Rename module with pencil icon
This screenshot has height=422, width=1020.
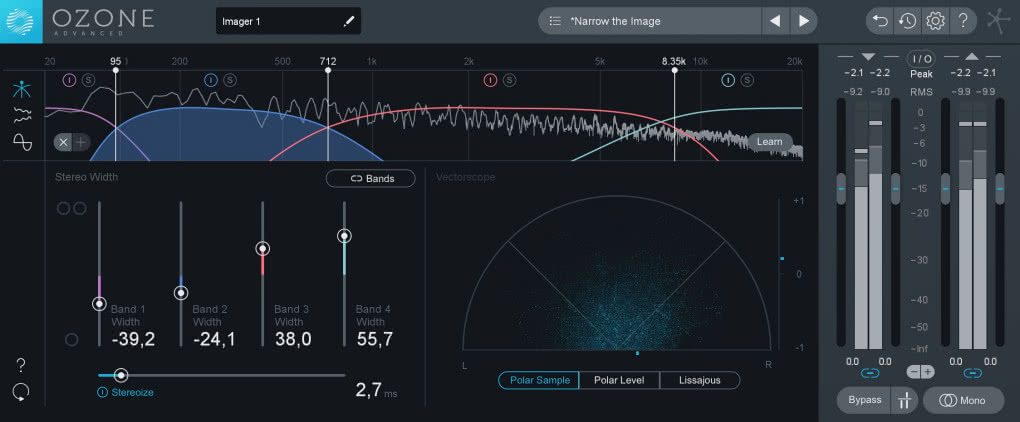click(x=349, y=21)
